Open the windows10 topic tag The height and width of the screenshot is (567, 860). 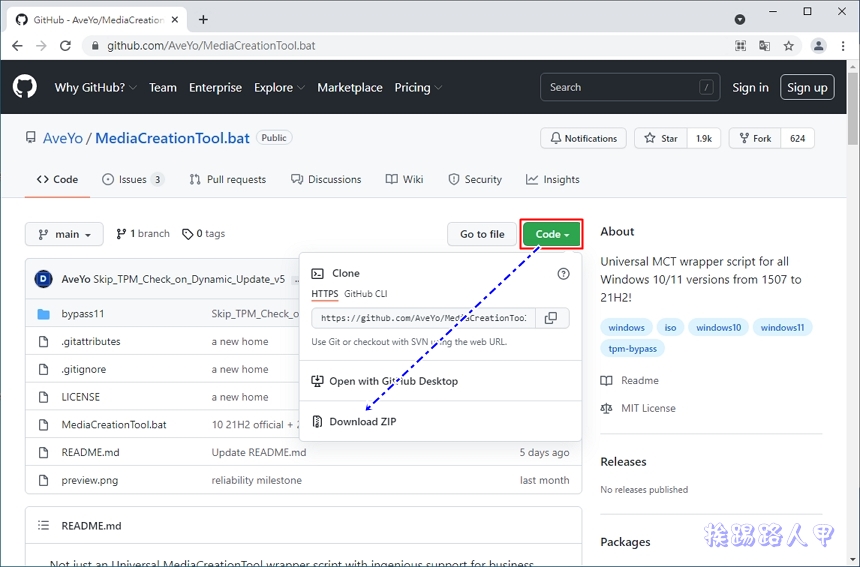click(718, 327)
